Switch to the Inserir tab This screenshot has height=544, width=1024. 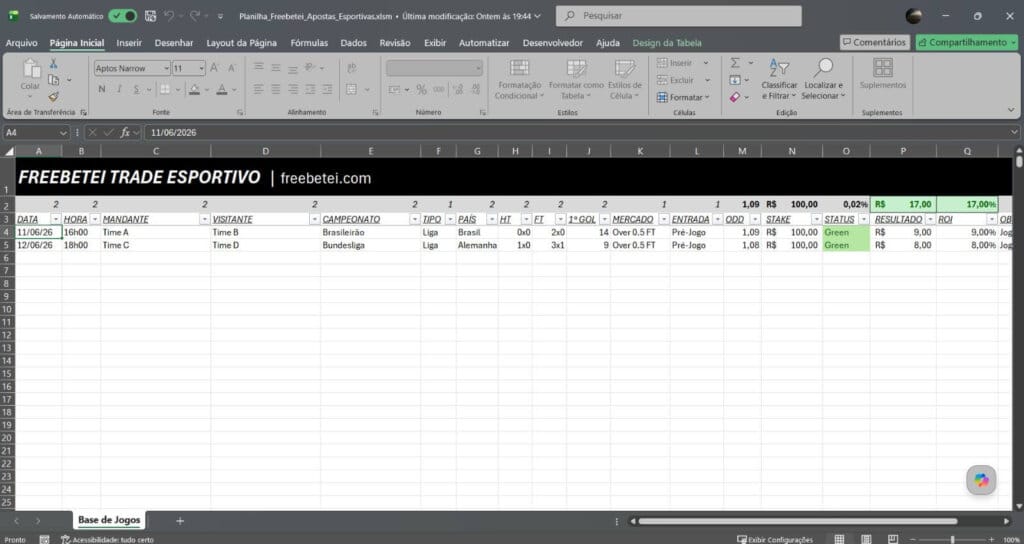129,43
